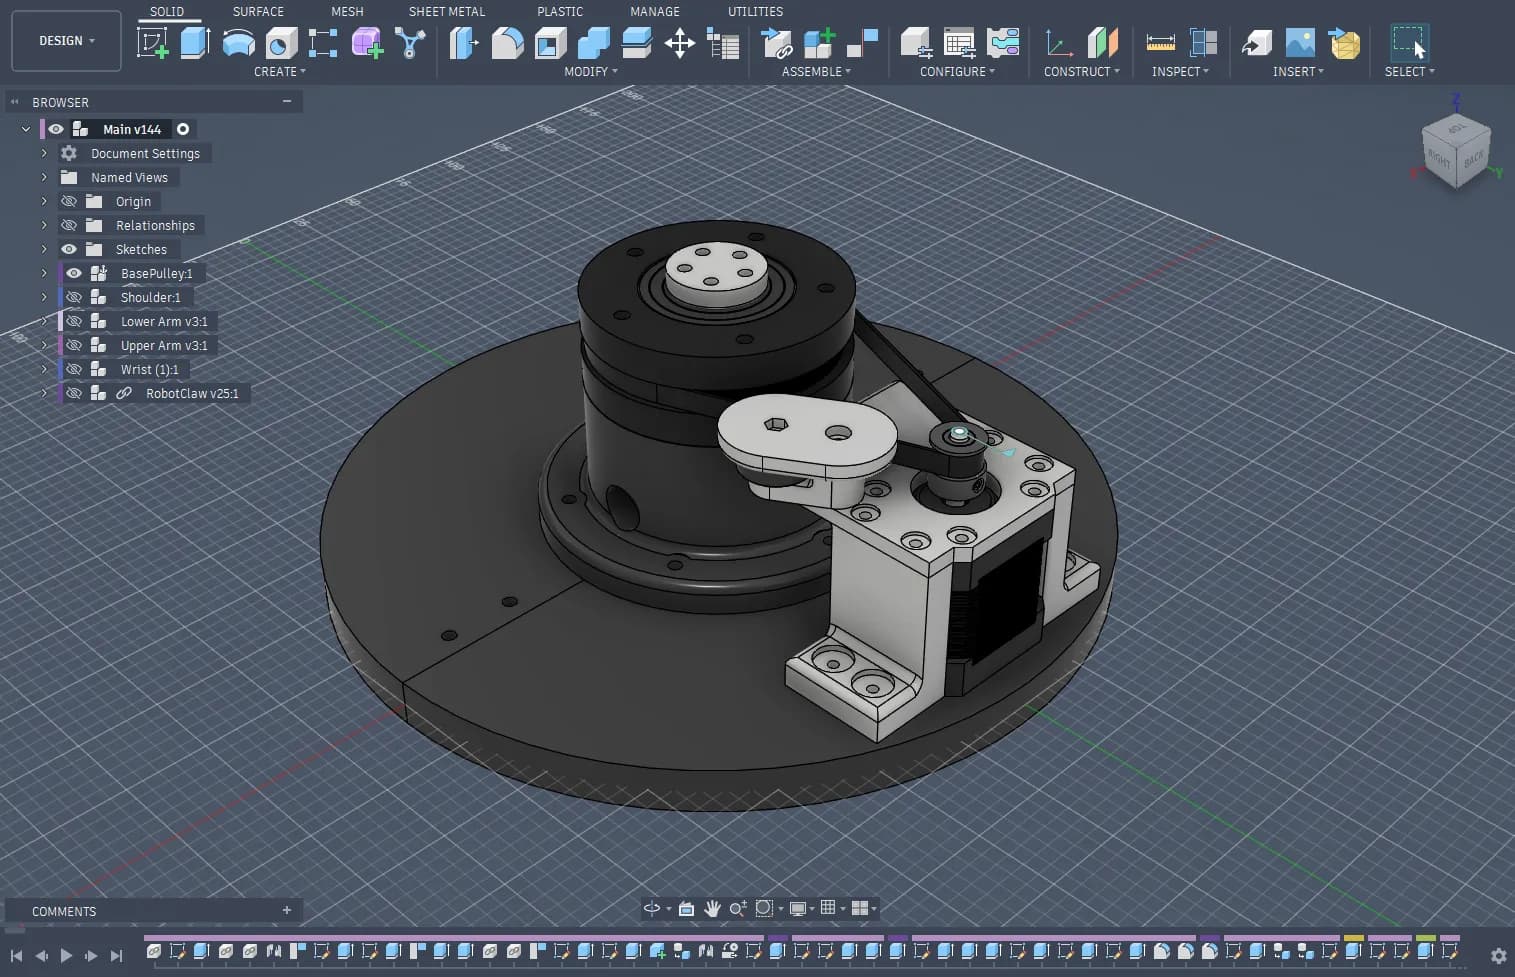Viewport: 1515px width, 977px height.
Task: Click the Grid and Snaps icon
Action: [828, 908]
